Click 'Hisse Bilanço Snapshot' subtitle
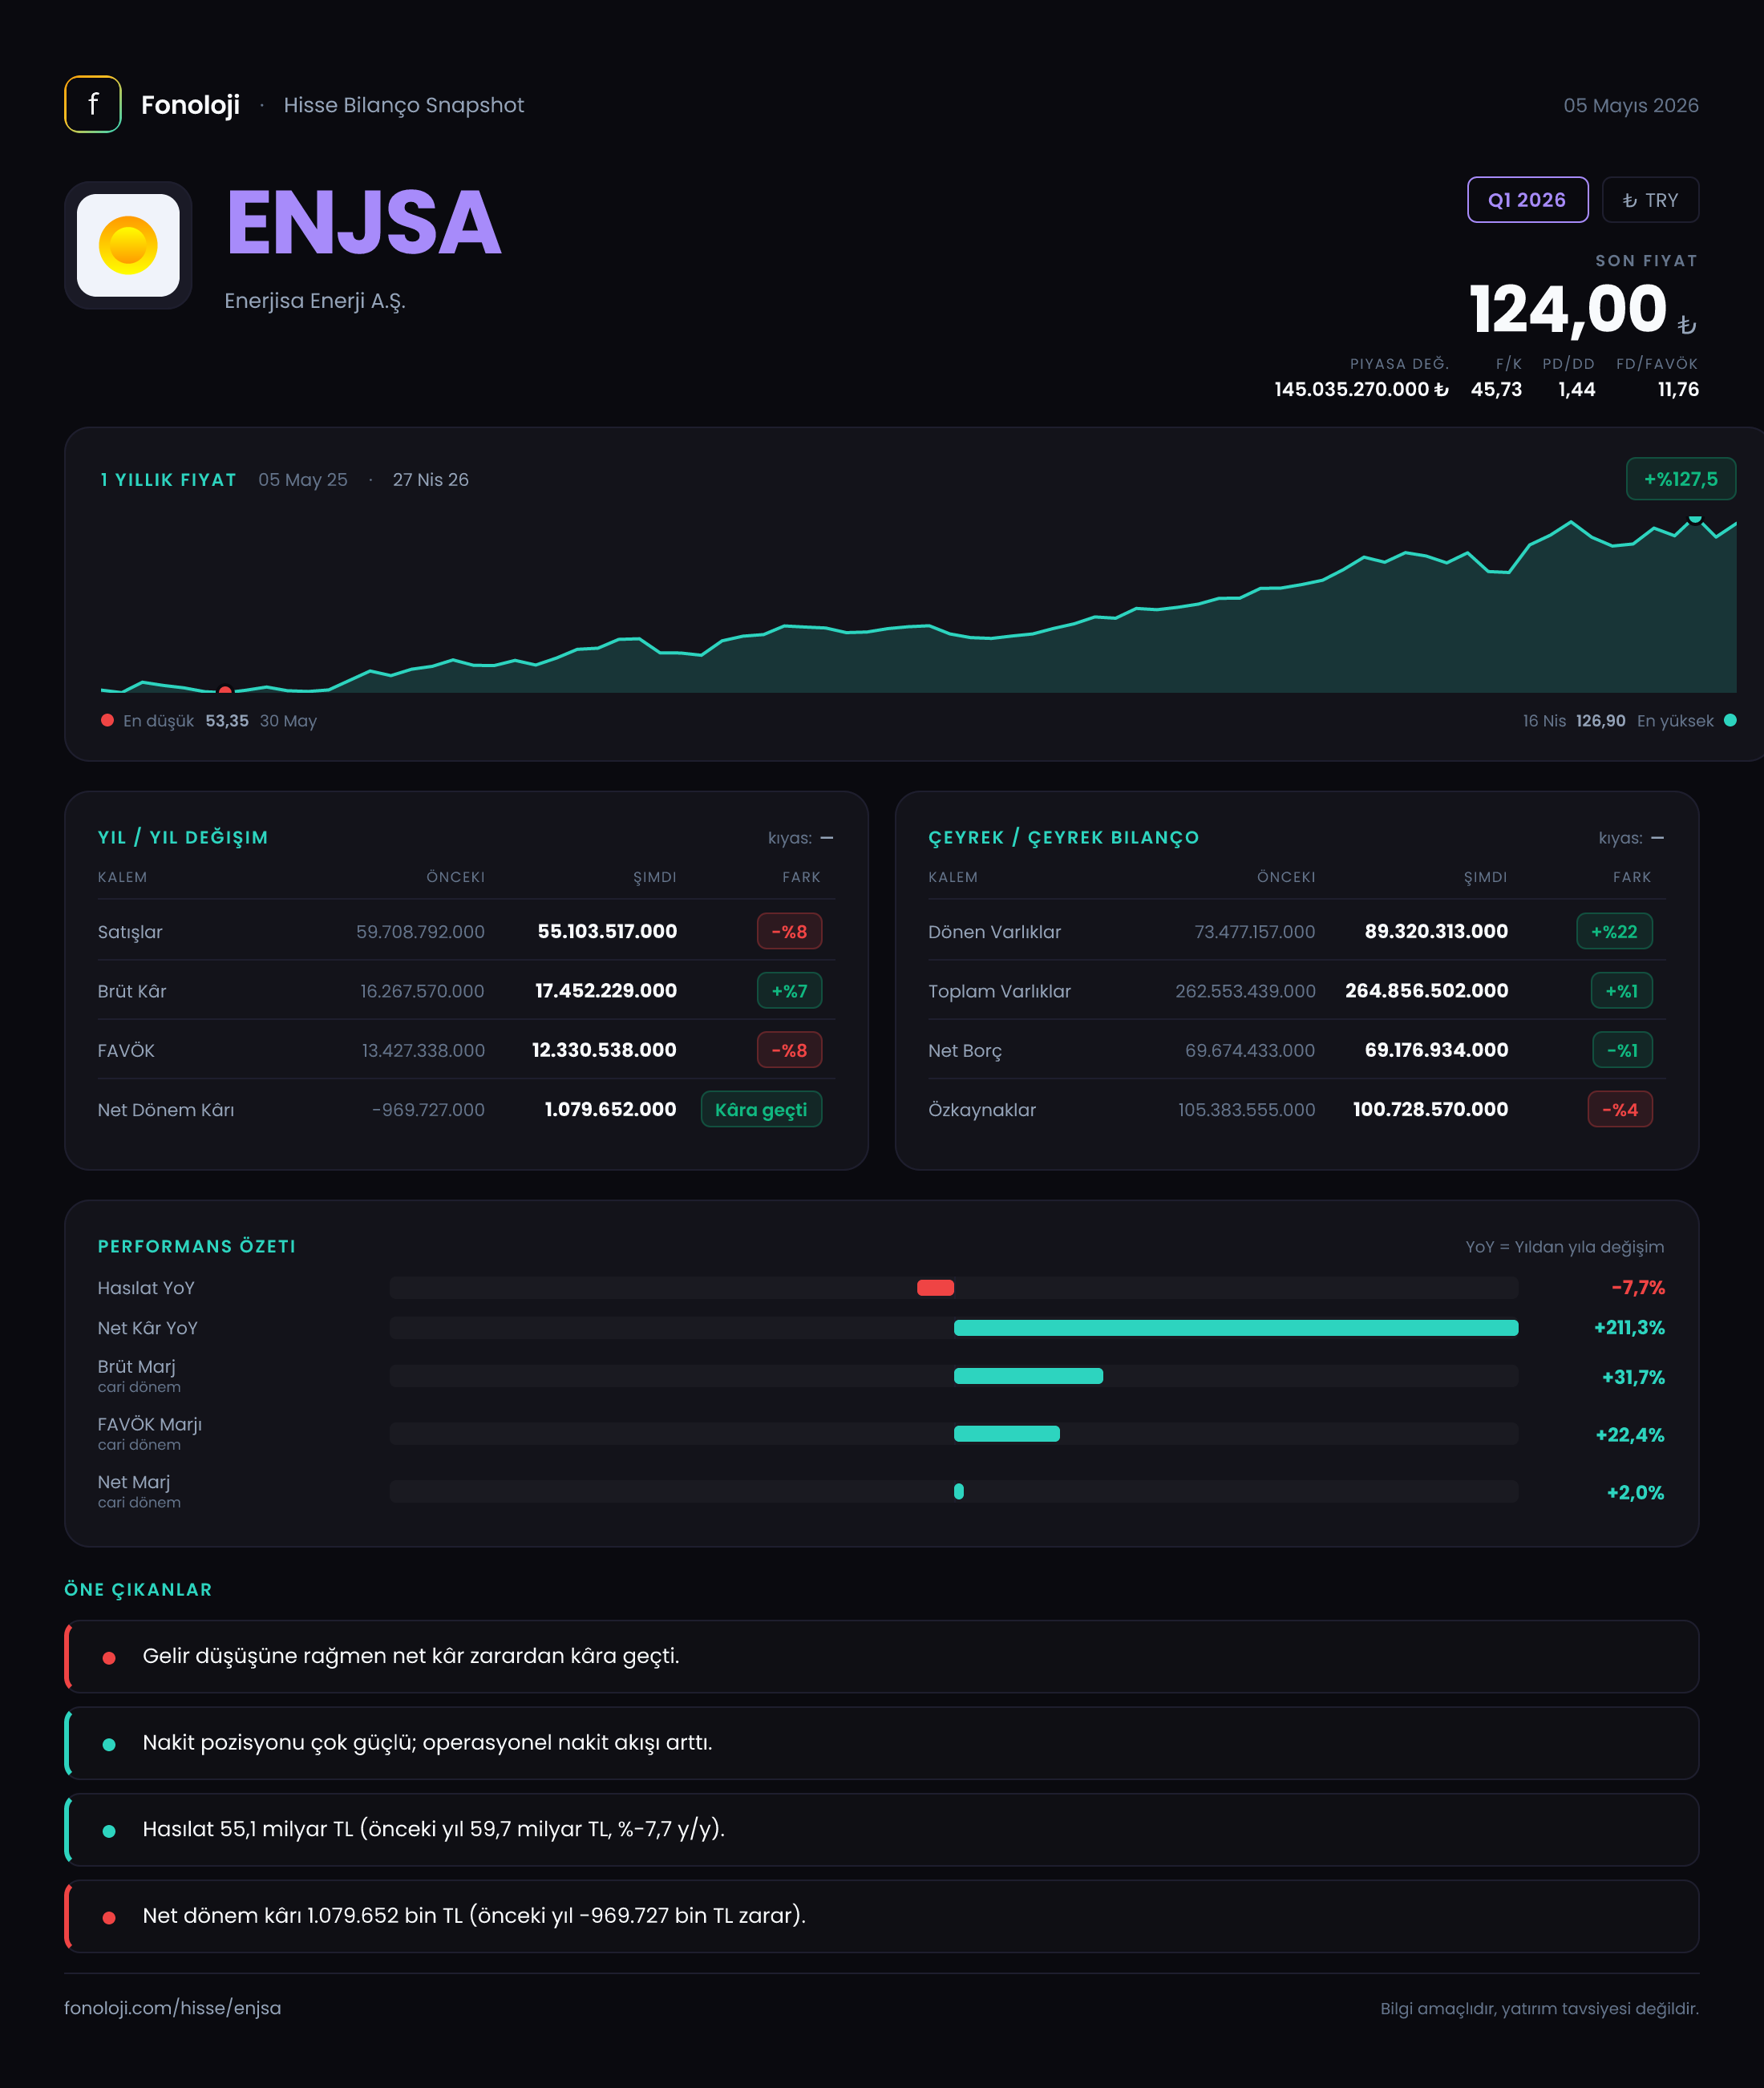 [403, 105]
